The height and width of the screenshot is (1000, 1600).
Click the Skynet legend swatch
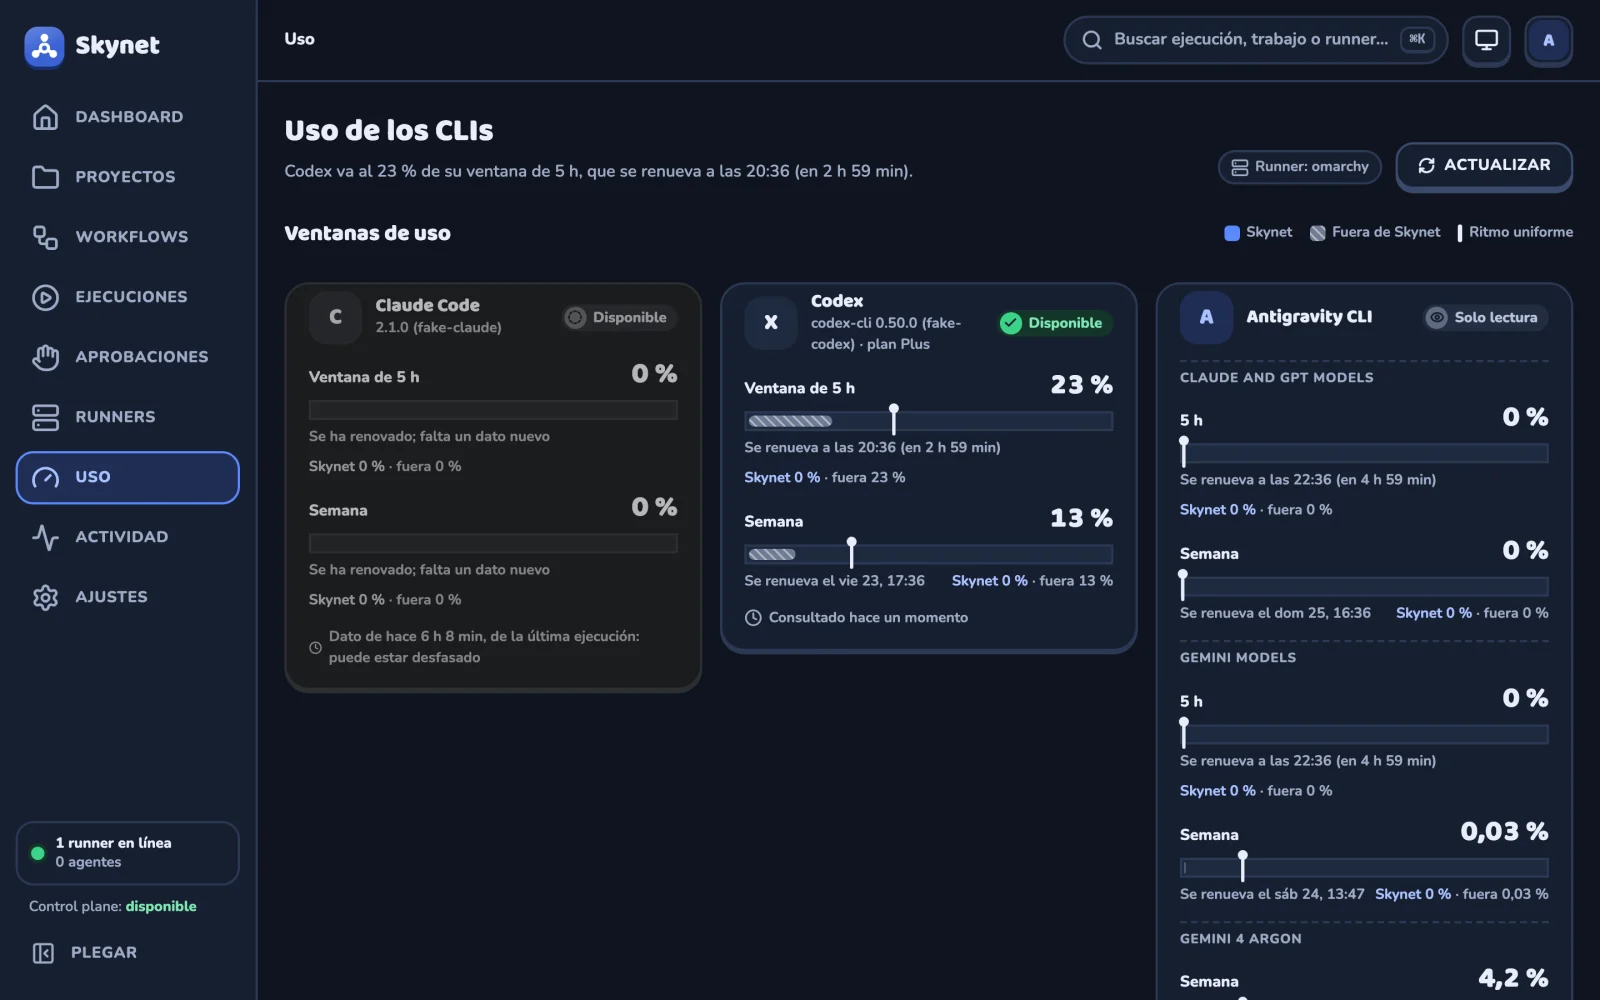click(1232, 233)
